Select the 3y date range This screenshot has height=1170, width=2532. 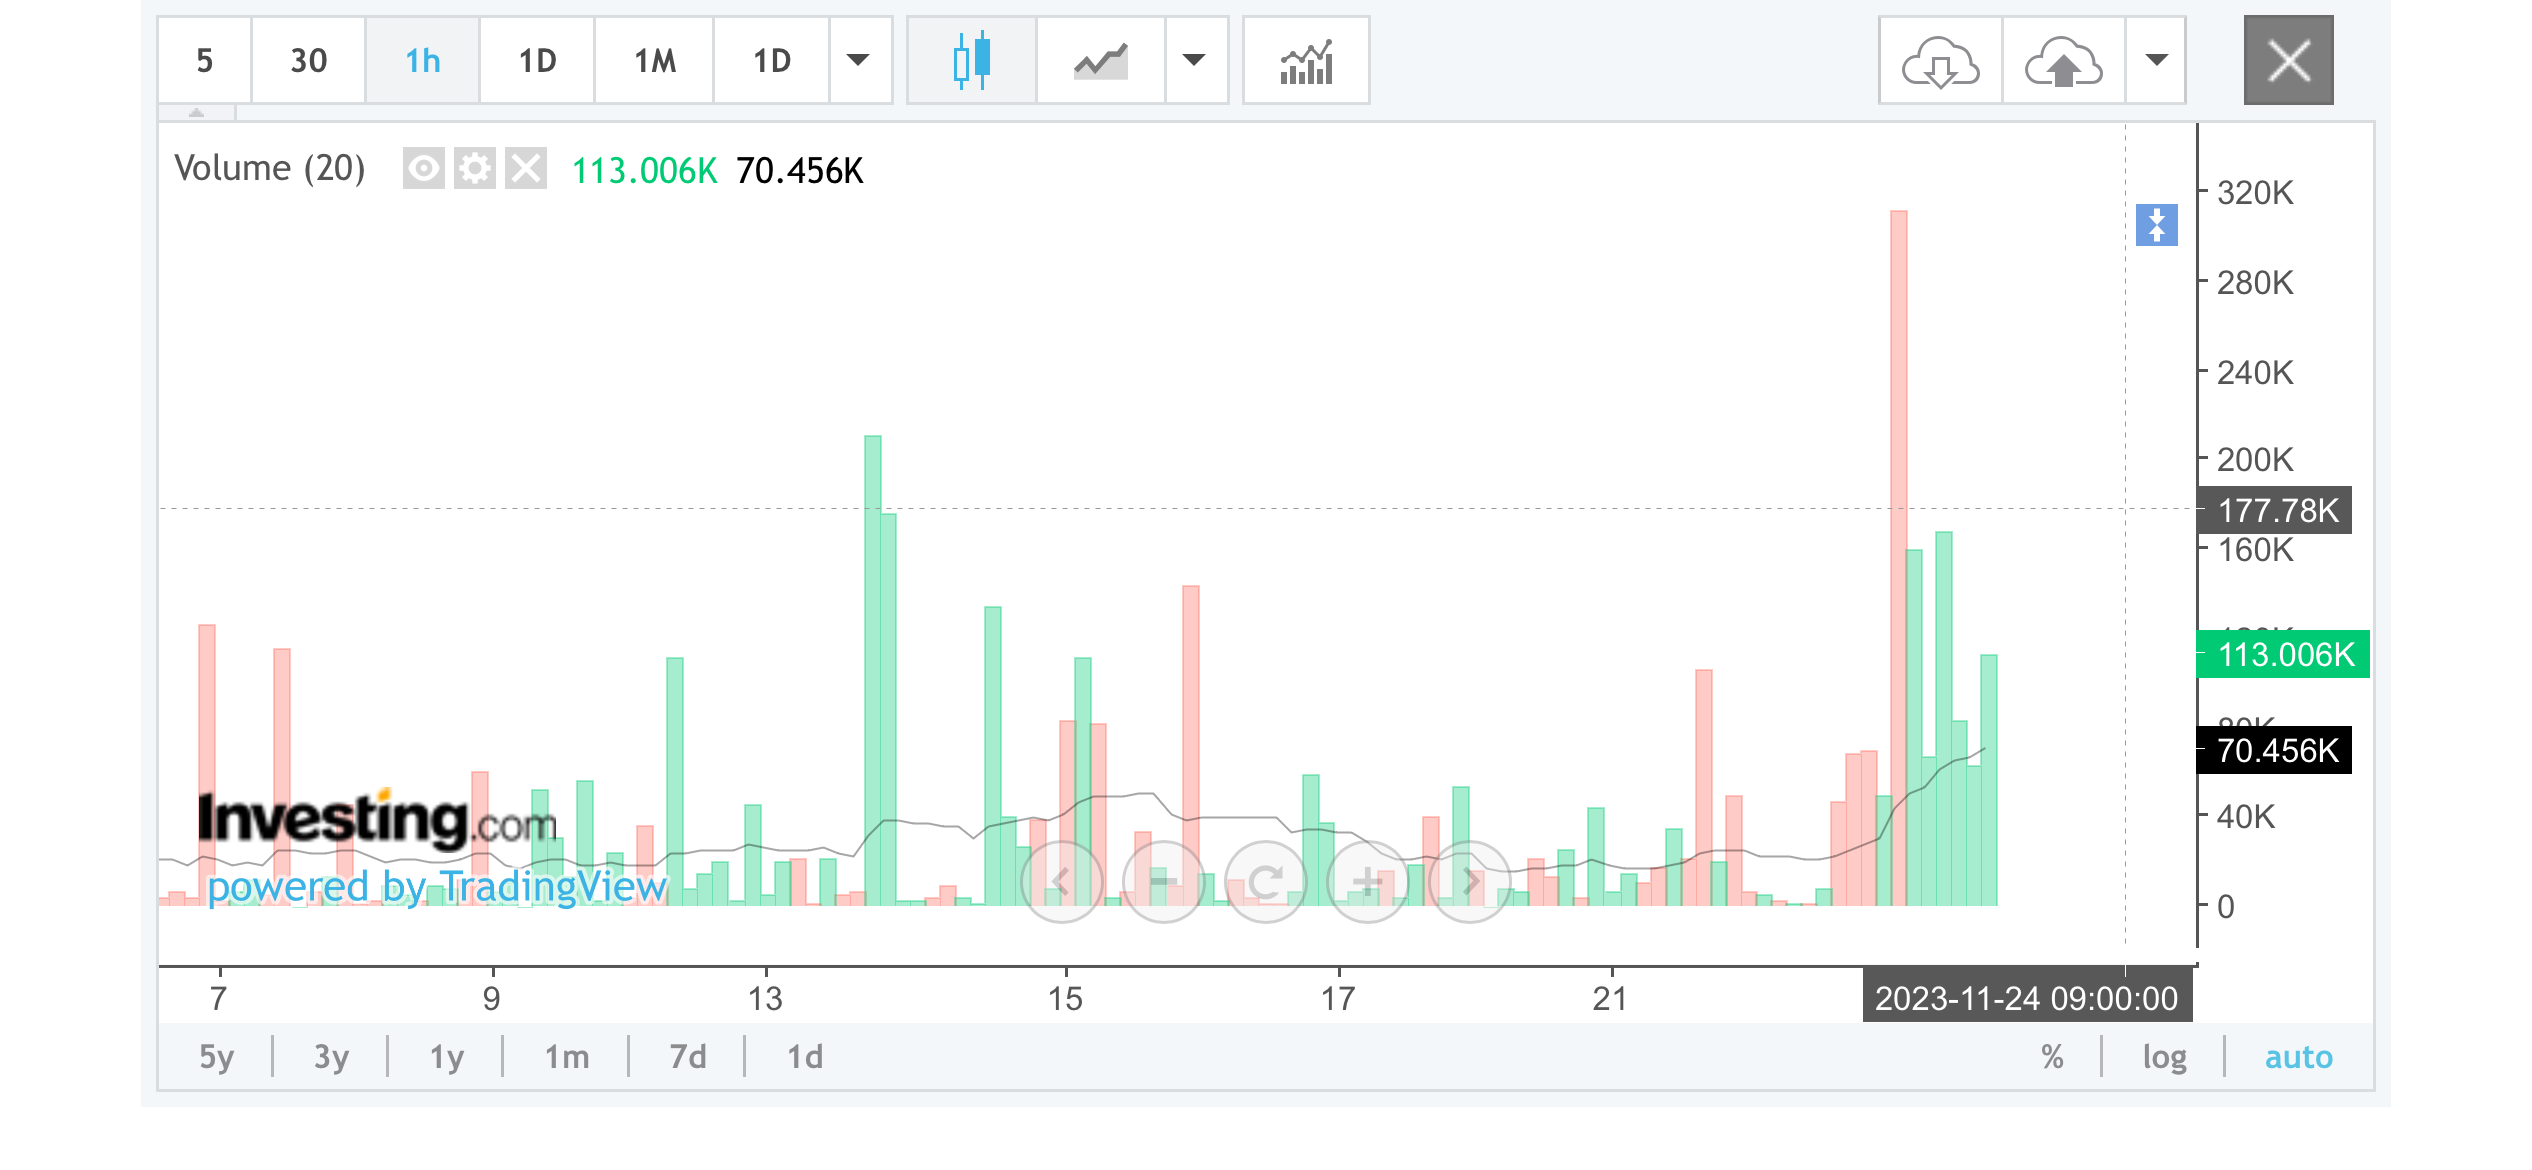[x=331, y=1057]
